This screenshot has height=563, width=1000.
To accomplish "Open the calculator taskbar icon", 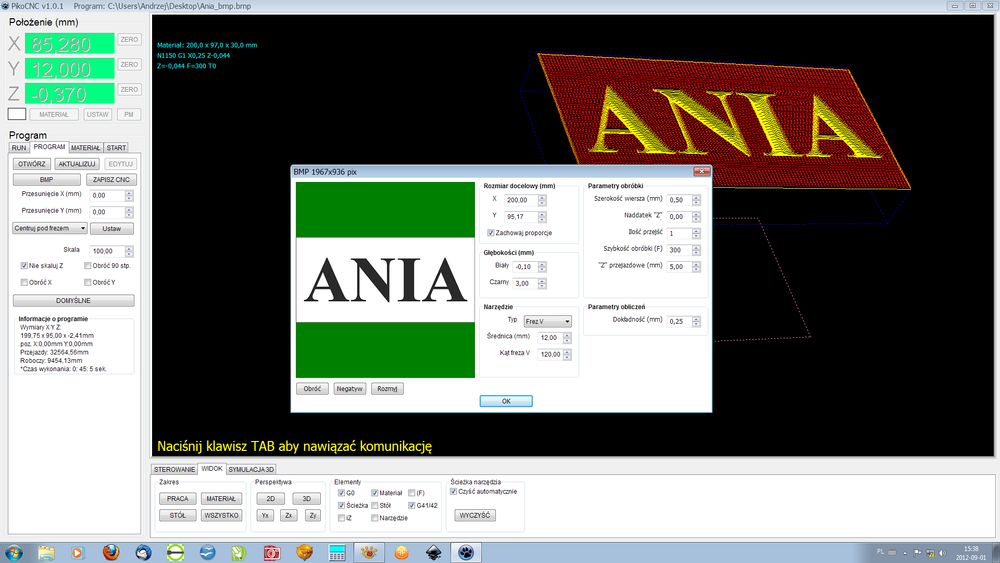I will [337, 552].
